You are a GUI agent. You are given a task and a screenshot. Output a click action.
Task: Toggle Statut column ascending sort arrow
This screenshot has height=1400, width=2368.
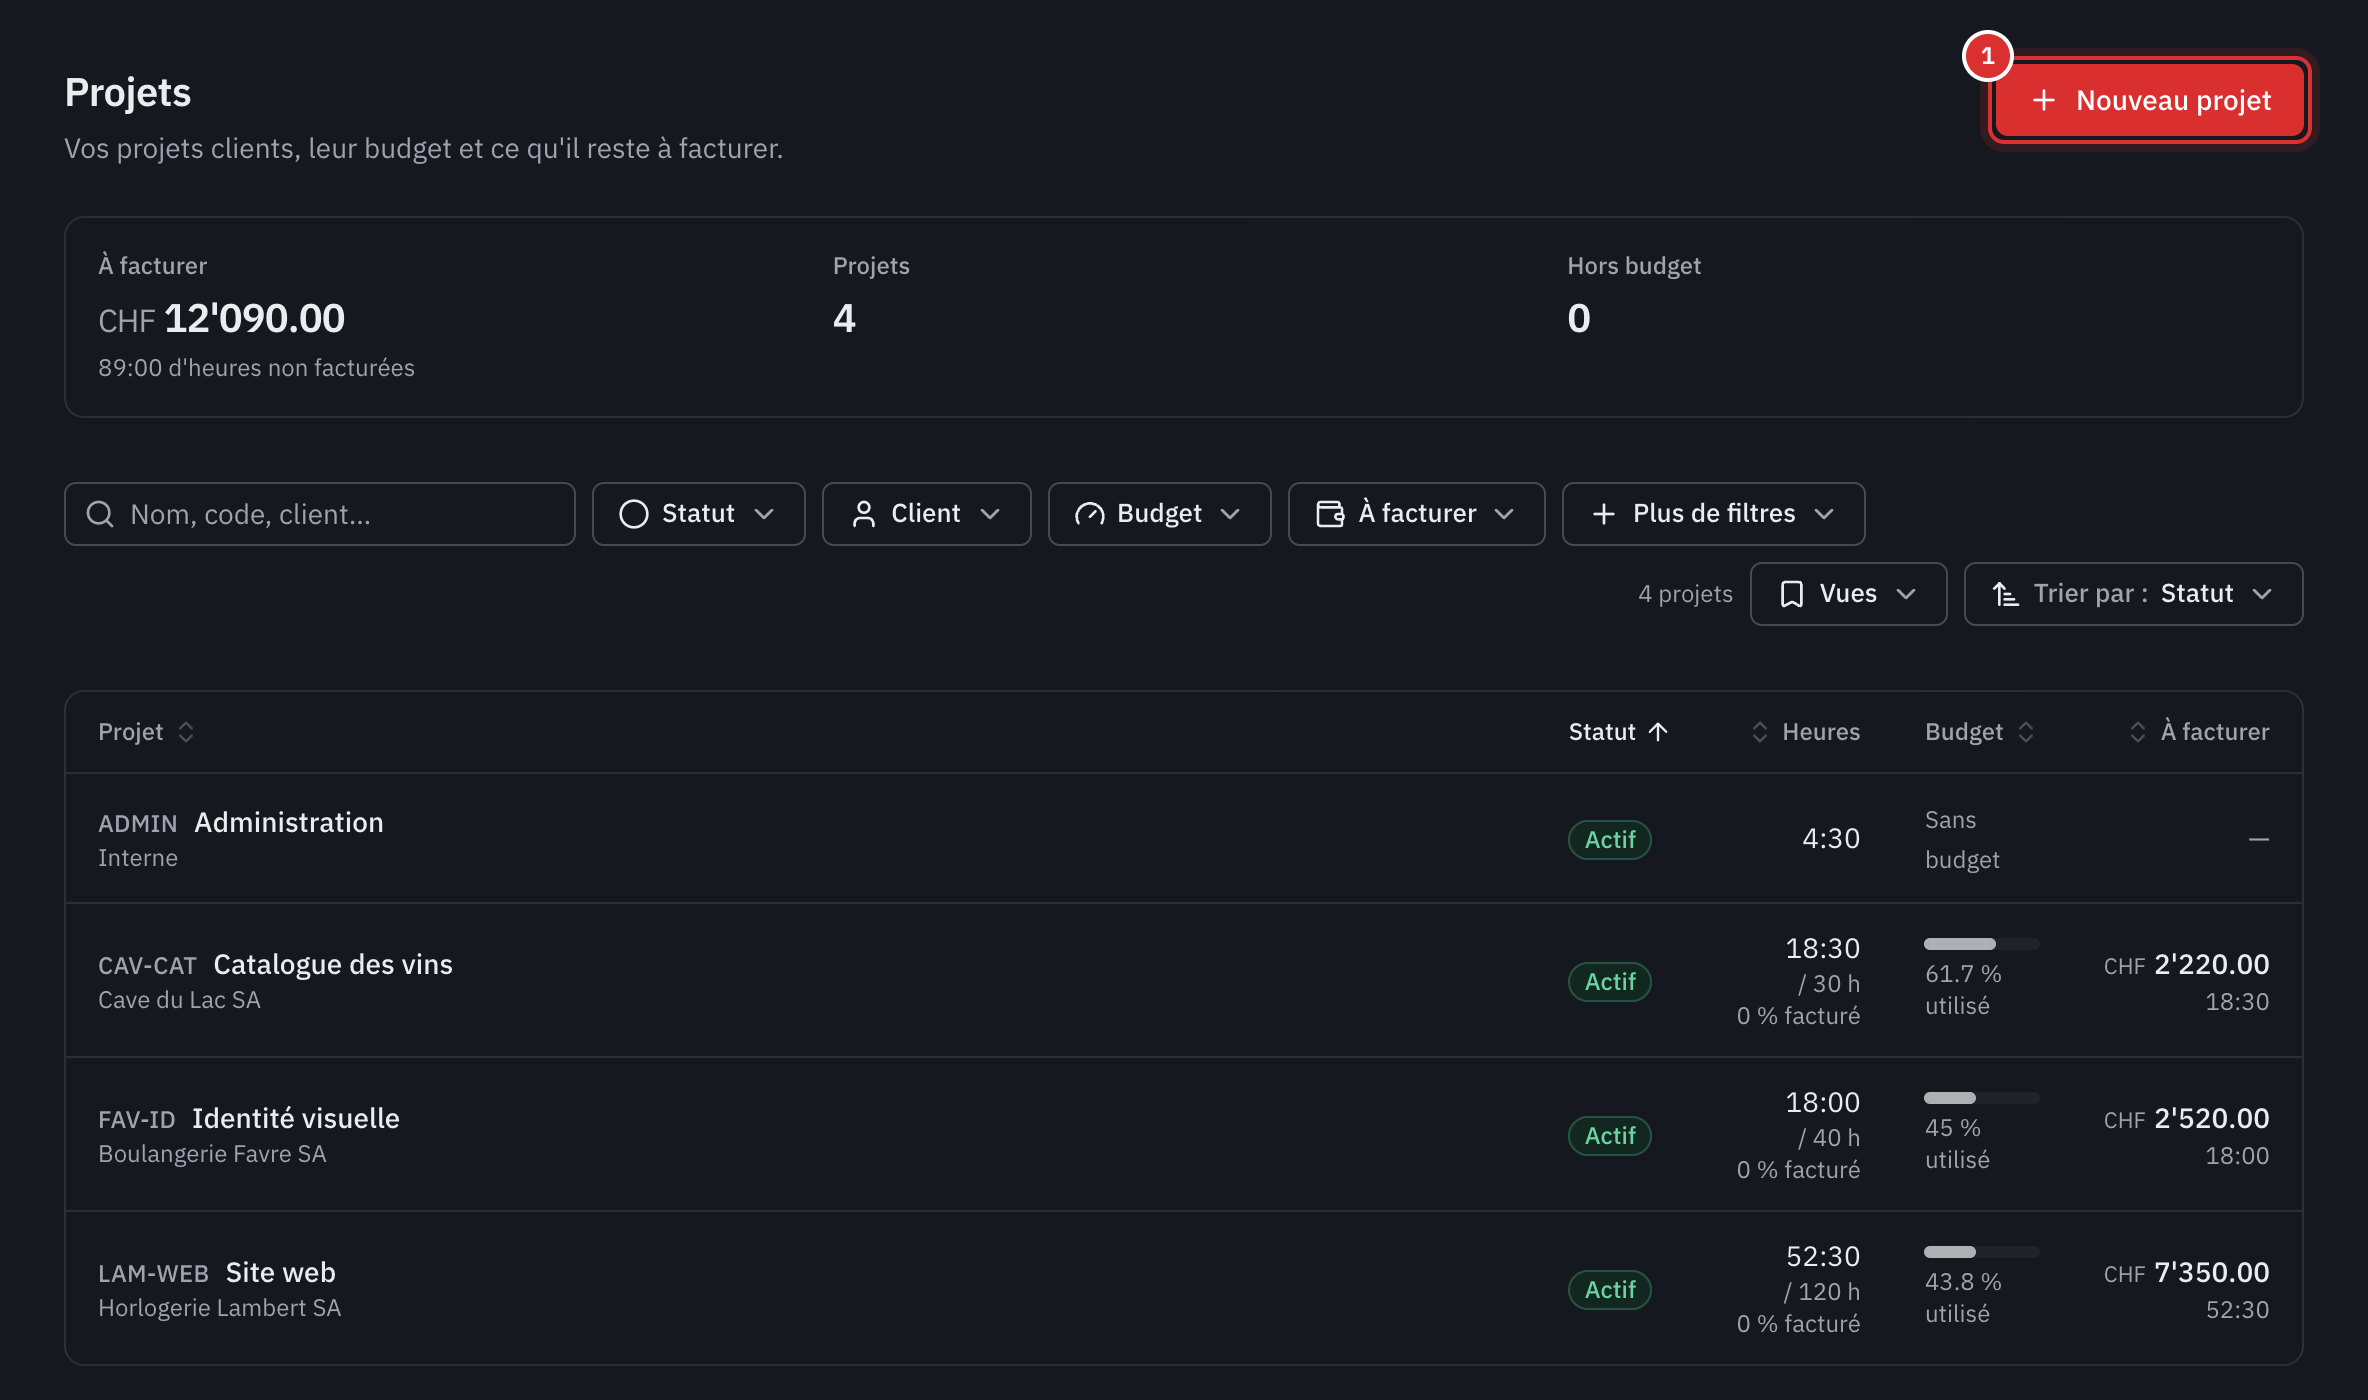(1658, 732)
